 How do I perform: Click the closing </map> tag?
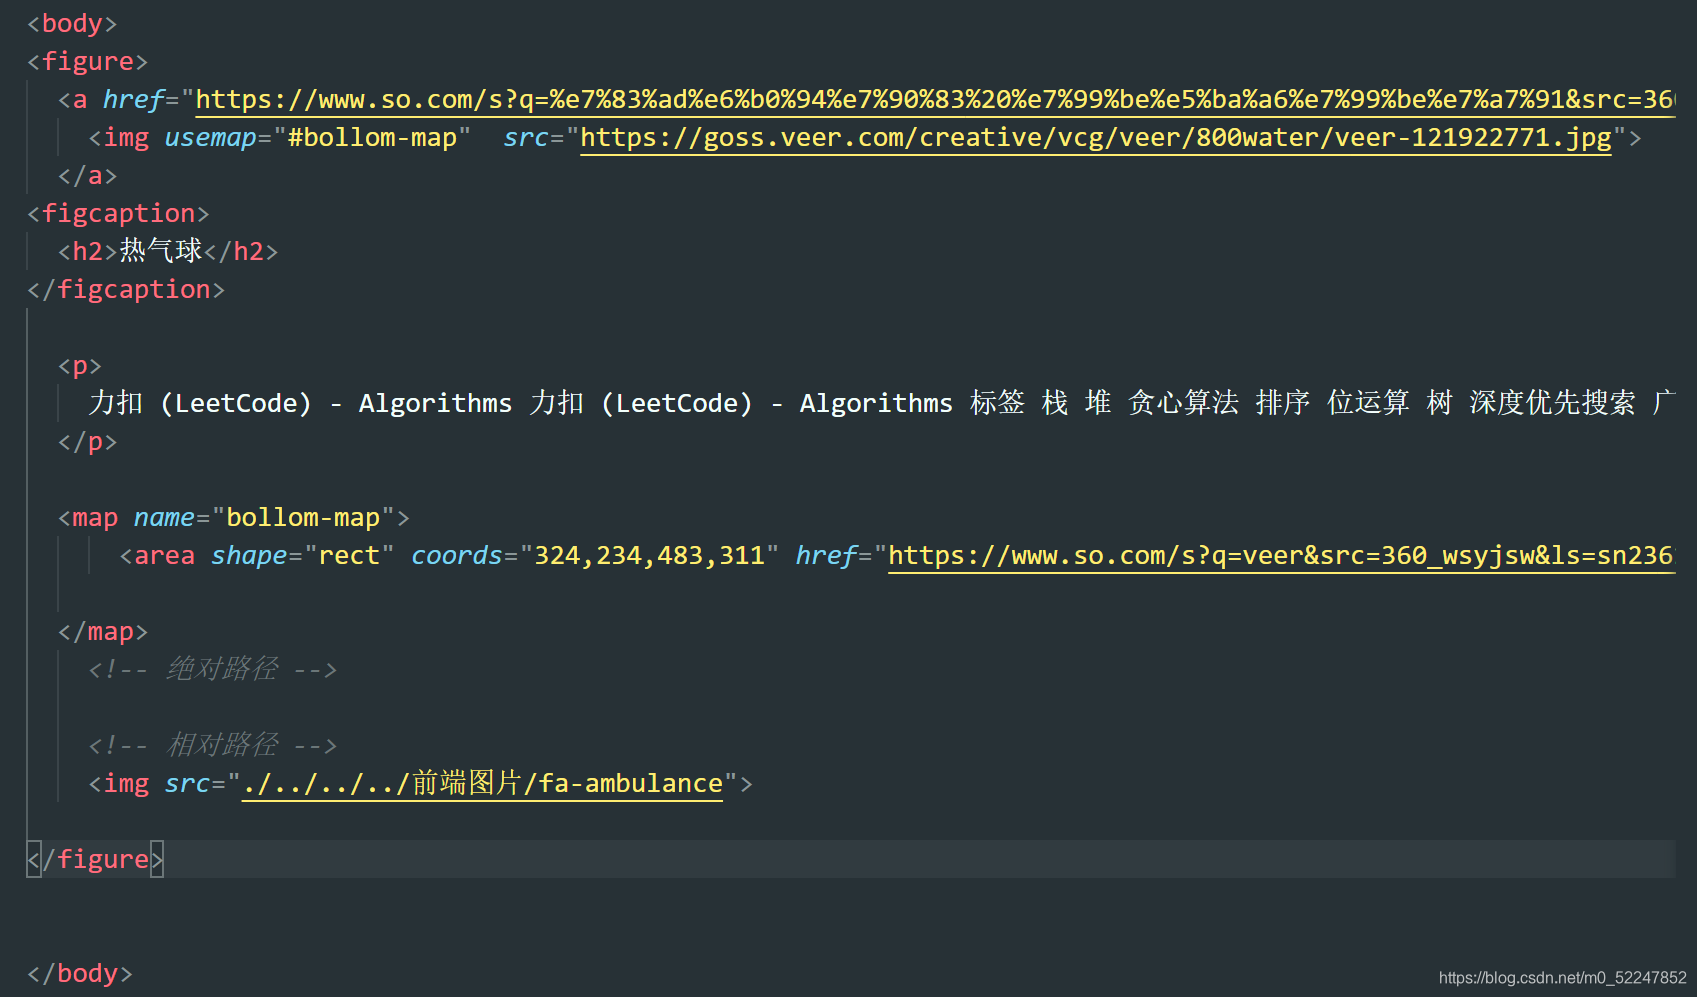(x=103, y=632)
